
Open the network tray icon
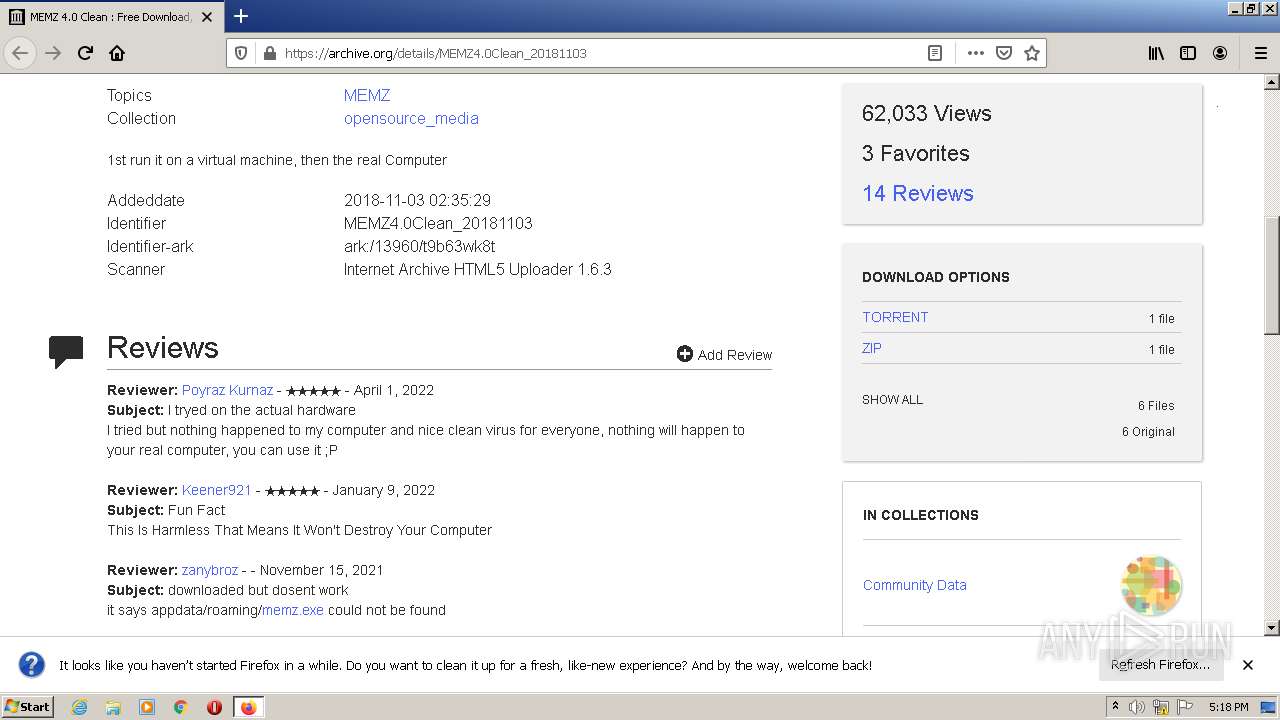(x=1162, y=707)
